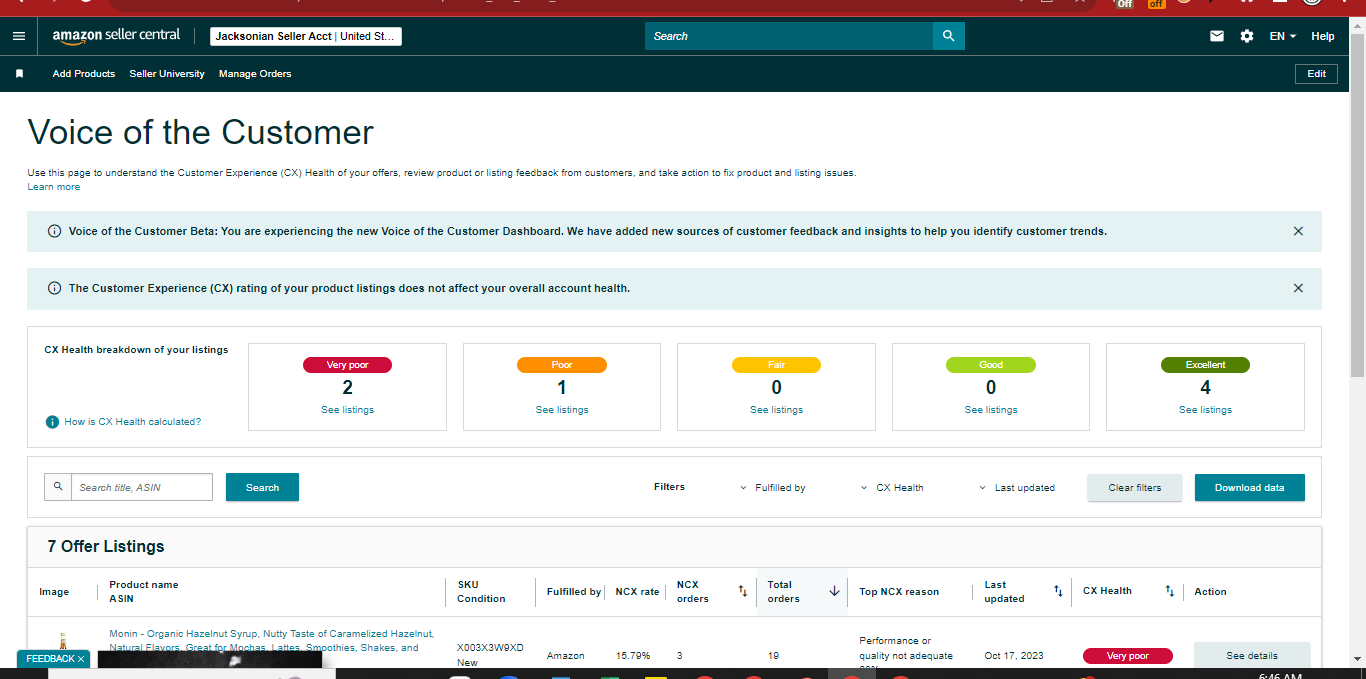Click the orange Poor badge
This screenshot has width=1366, height=679.
pos(562,365)
